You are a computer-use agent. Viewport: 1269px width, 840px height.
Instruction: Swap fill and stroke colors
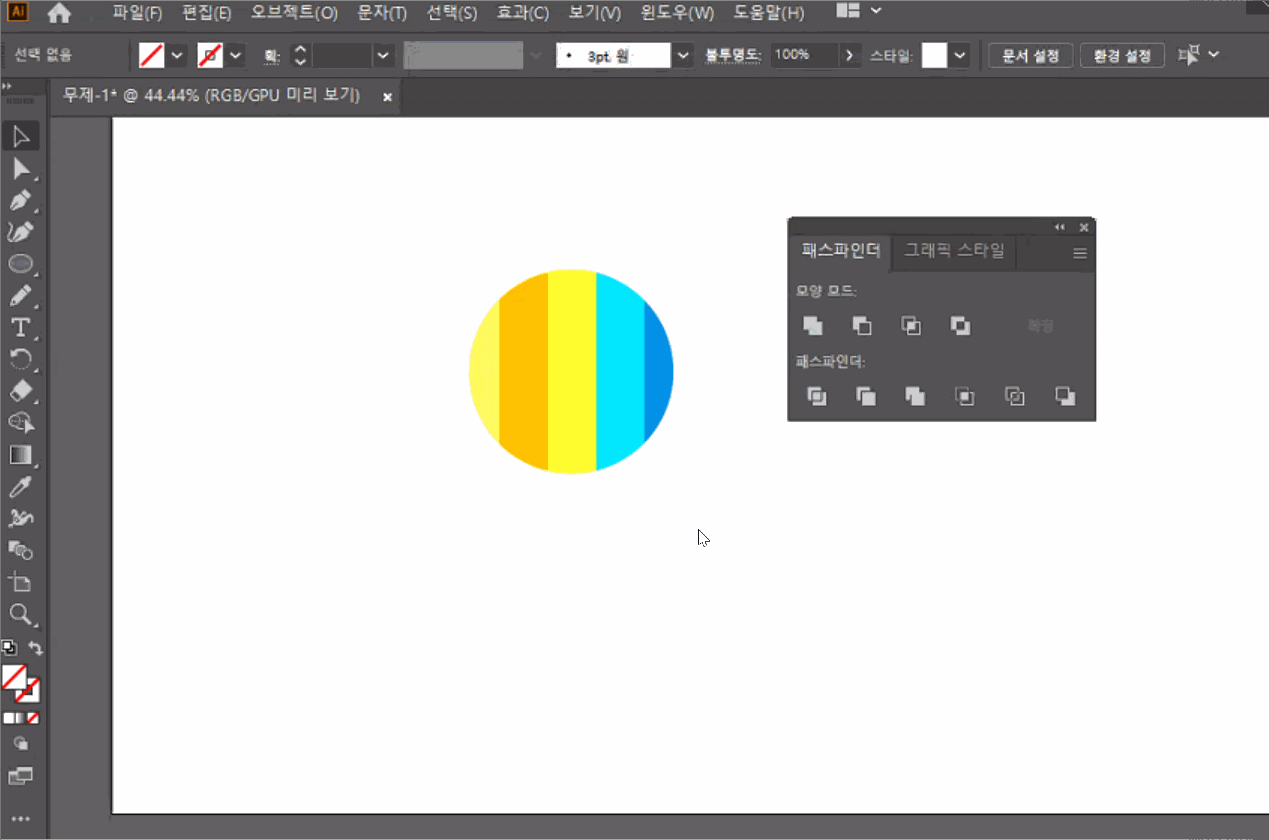click(35, 648)
